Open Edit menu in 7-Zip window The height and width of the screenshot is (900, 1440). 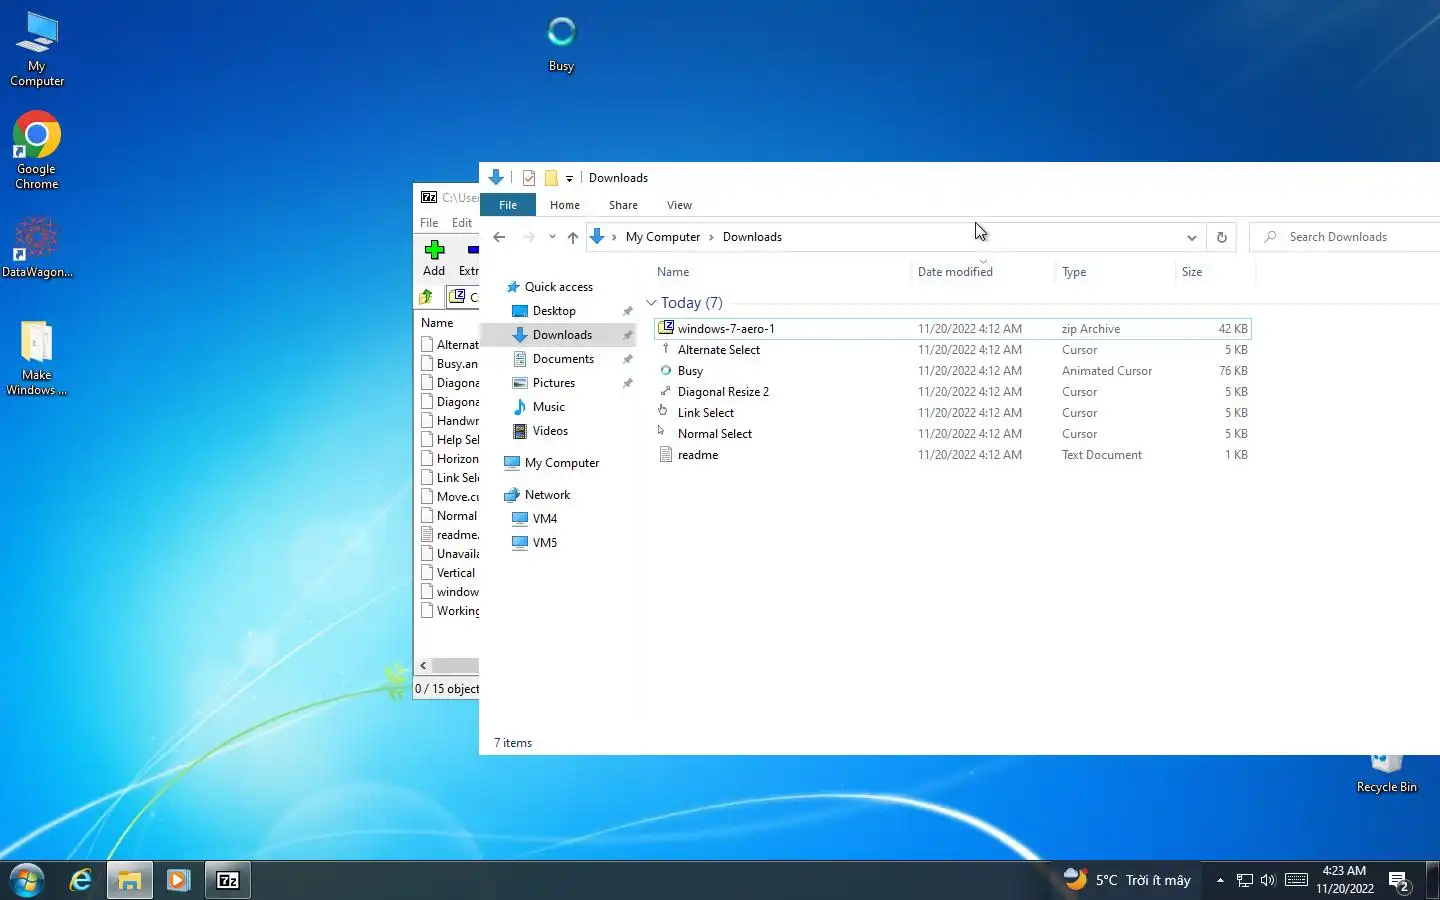pyautogui.click(x=462, y=223)
